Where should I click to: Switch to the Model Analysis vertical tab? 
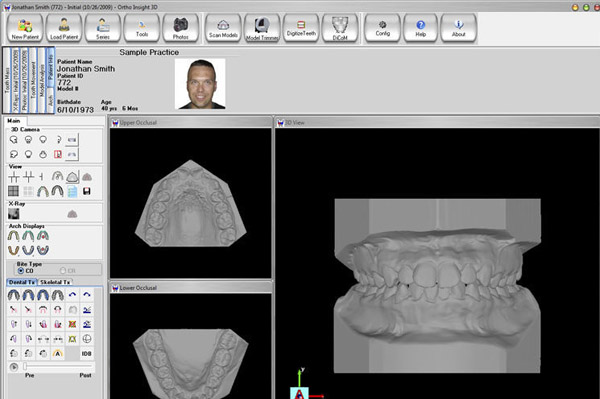[42, 80]
